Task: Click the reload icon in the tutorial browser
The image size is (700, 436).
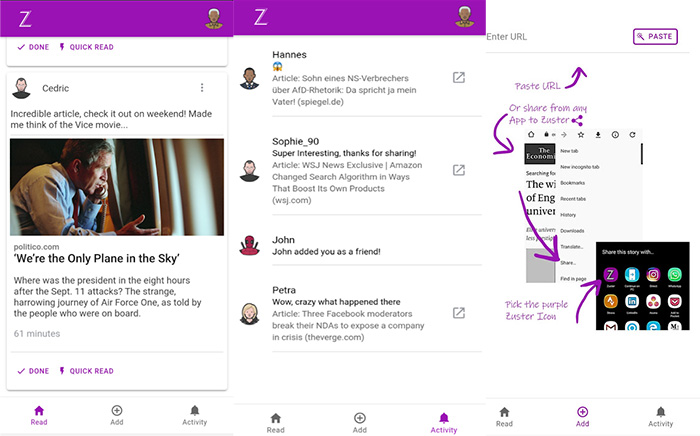Action: (x=632, y=134)
